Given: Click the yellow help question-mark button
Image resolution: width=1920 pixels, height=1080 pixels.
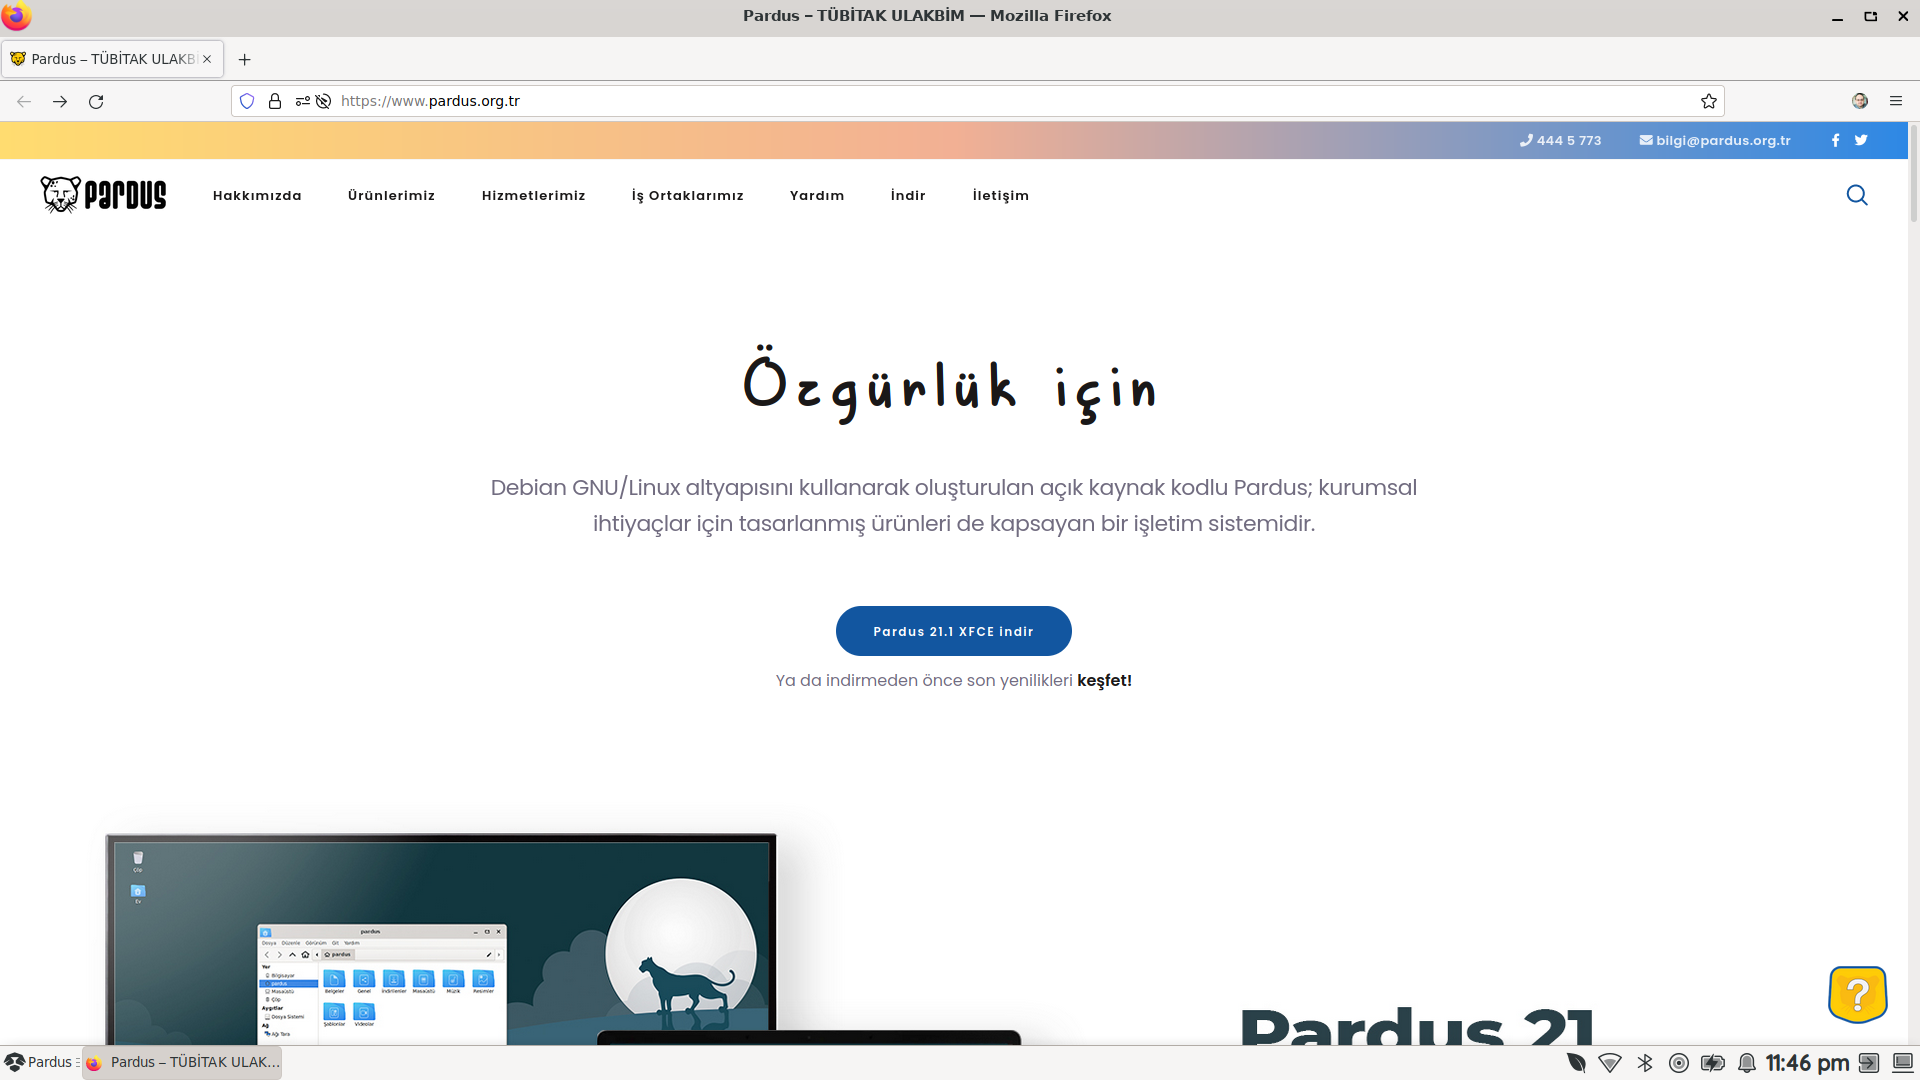Looking at the screenshot, I should [1858, 994].
